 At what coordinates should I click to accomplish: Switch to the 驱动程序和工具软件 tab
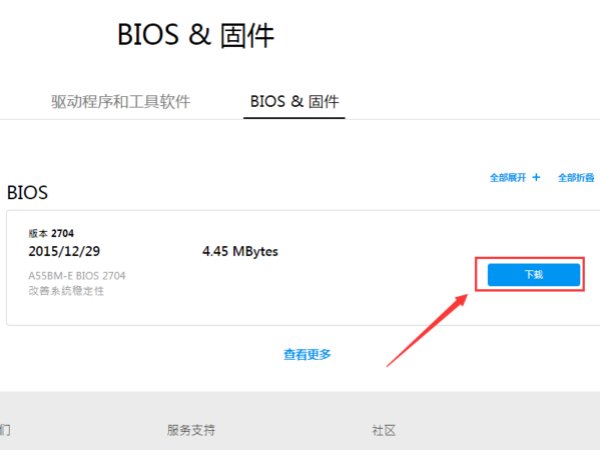[120, 101]
